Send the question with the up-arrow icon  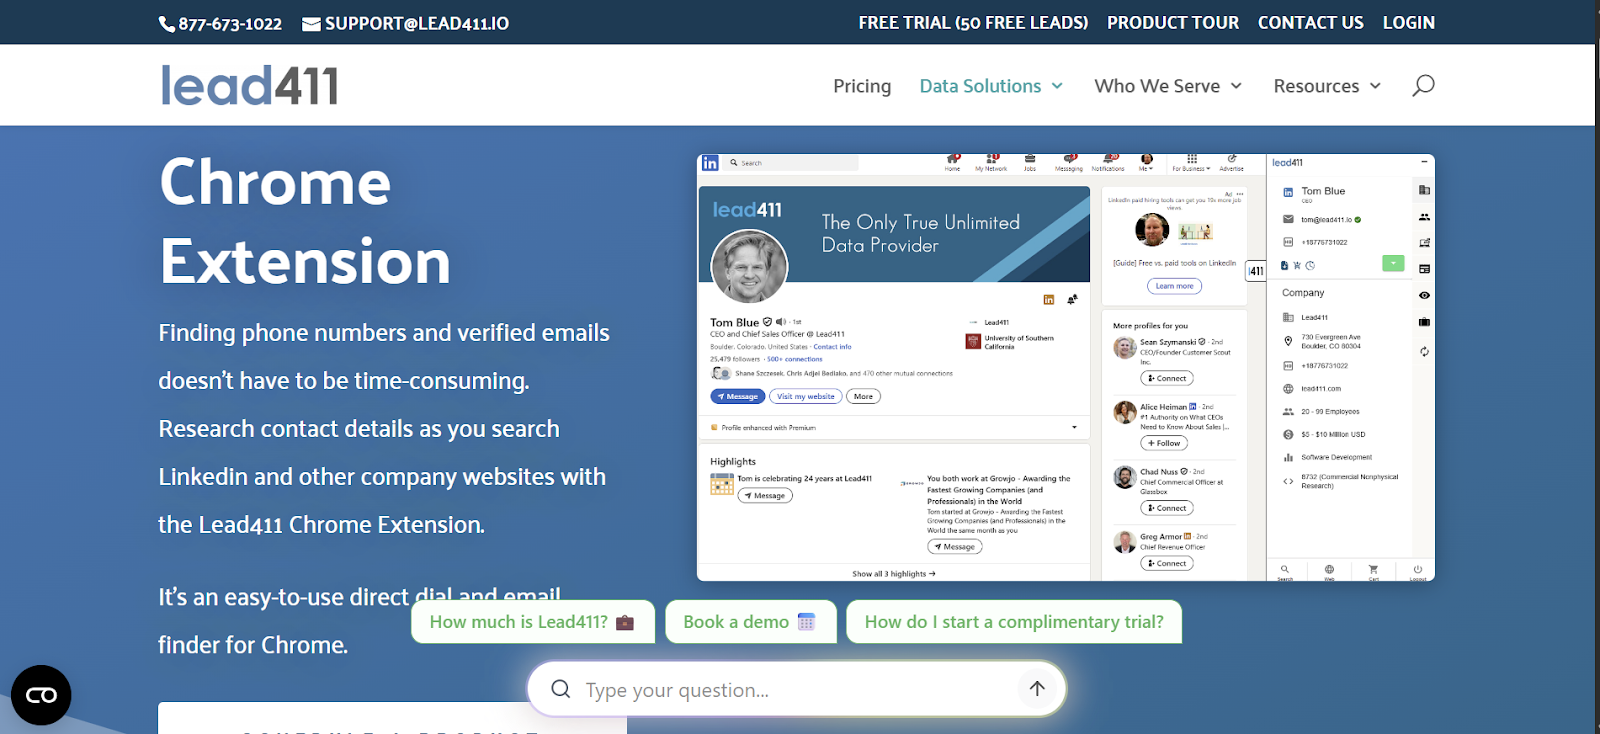[x=1037, y=688]
